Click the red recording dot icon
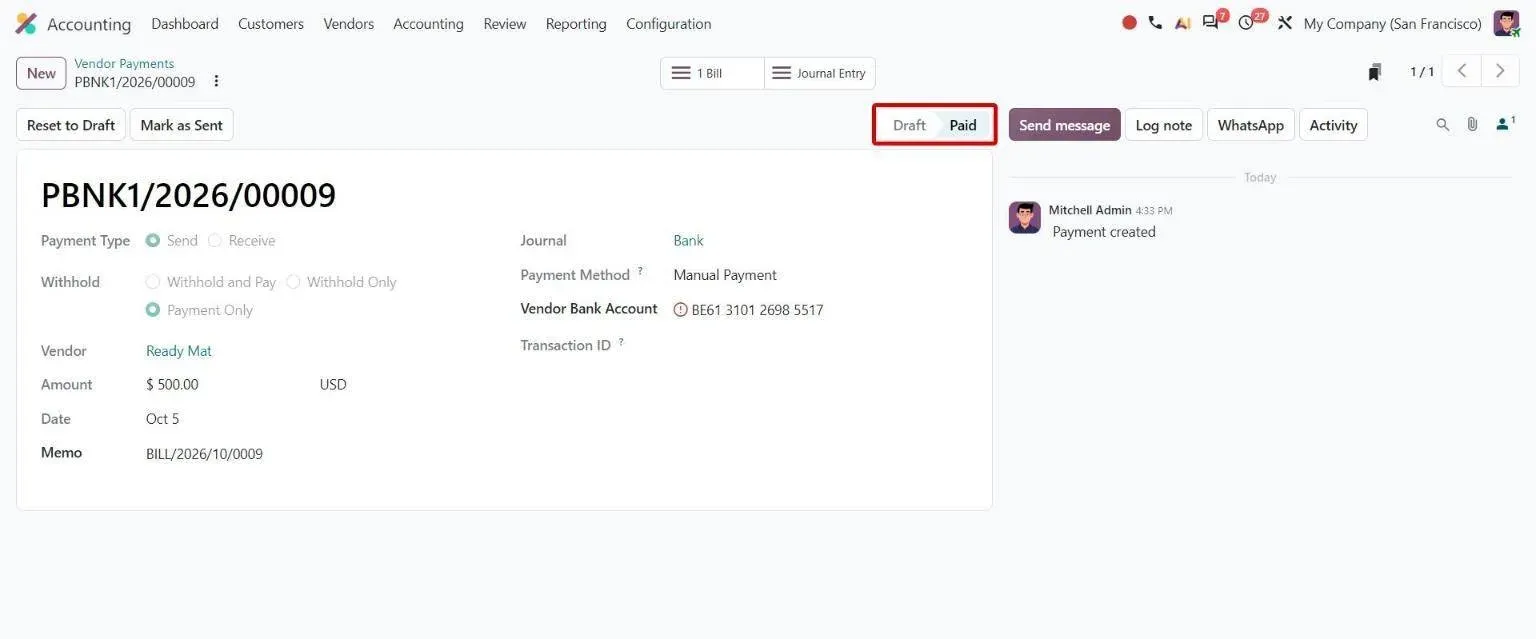The width and height of the screenshot is (1536, 639). 1129,23
